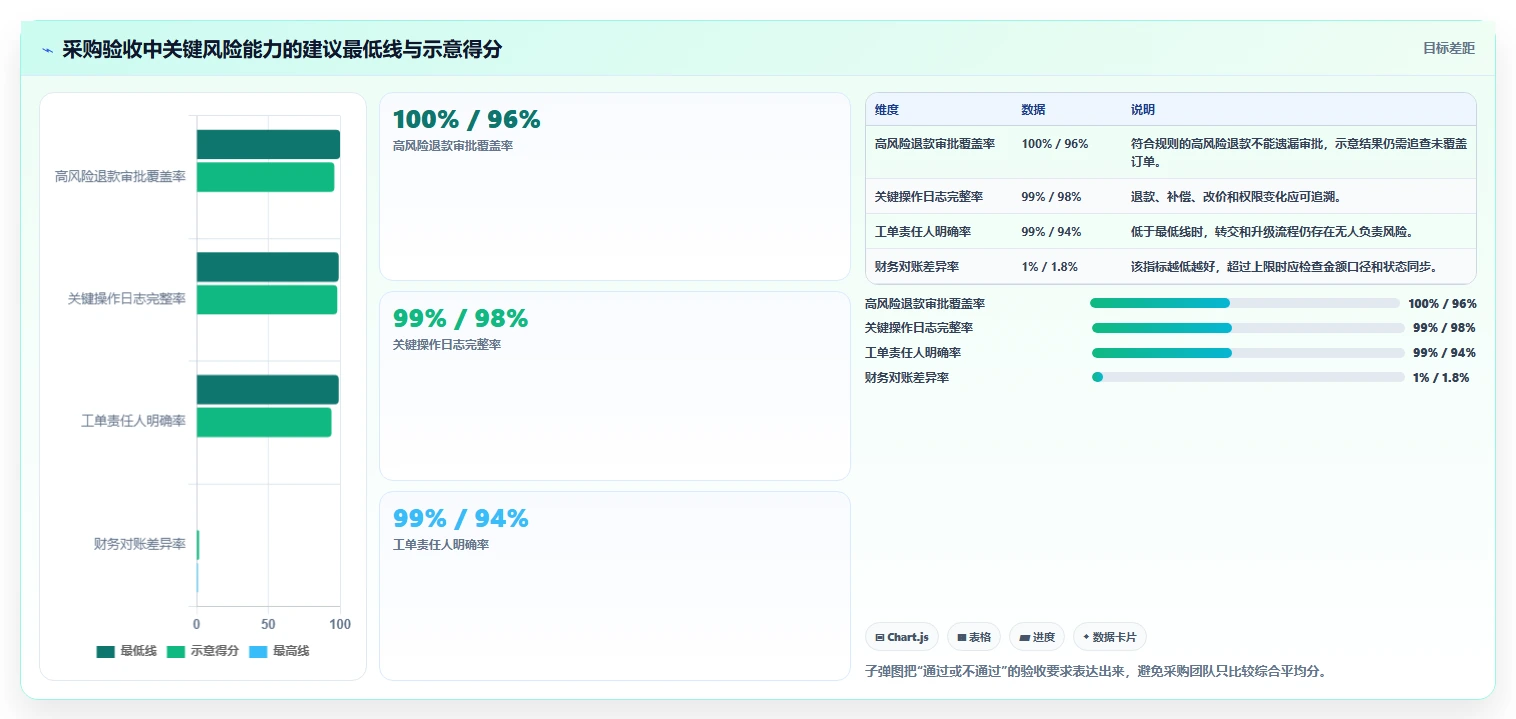Screen dimensions: 1516x719
Task: Select the 数据卡片 chip label
Action: (1114, 637)
